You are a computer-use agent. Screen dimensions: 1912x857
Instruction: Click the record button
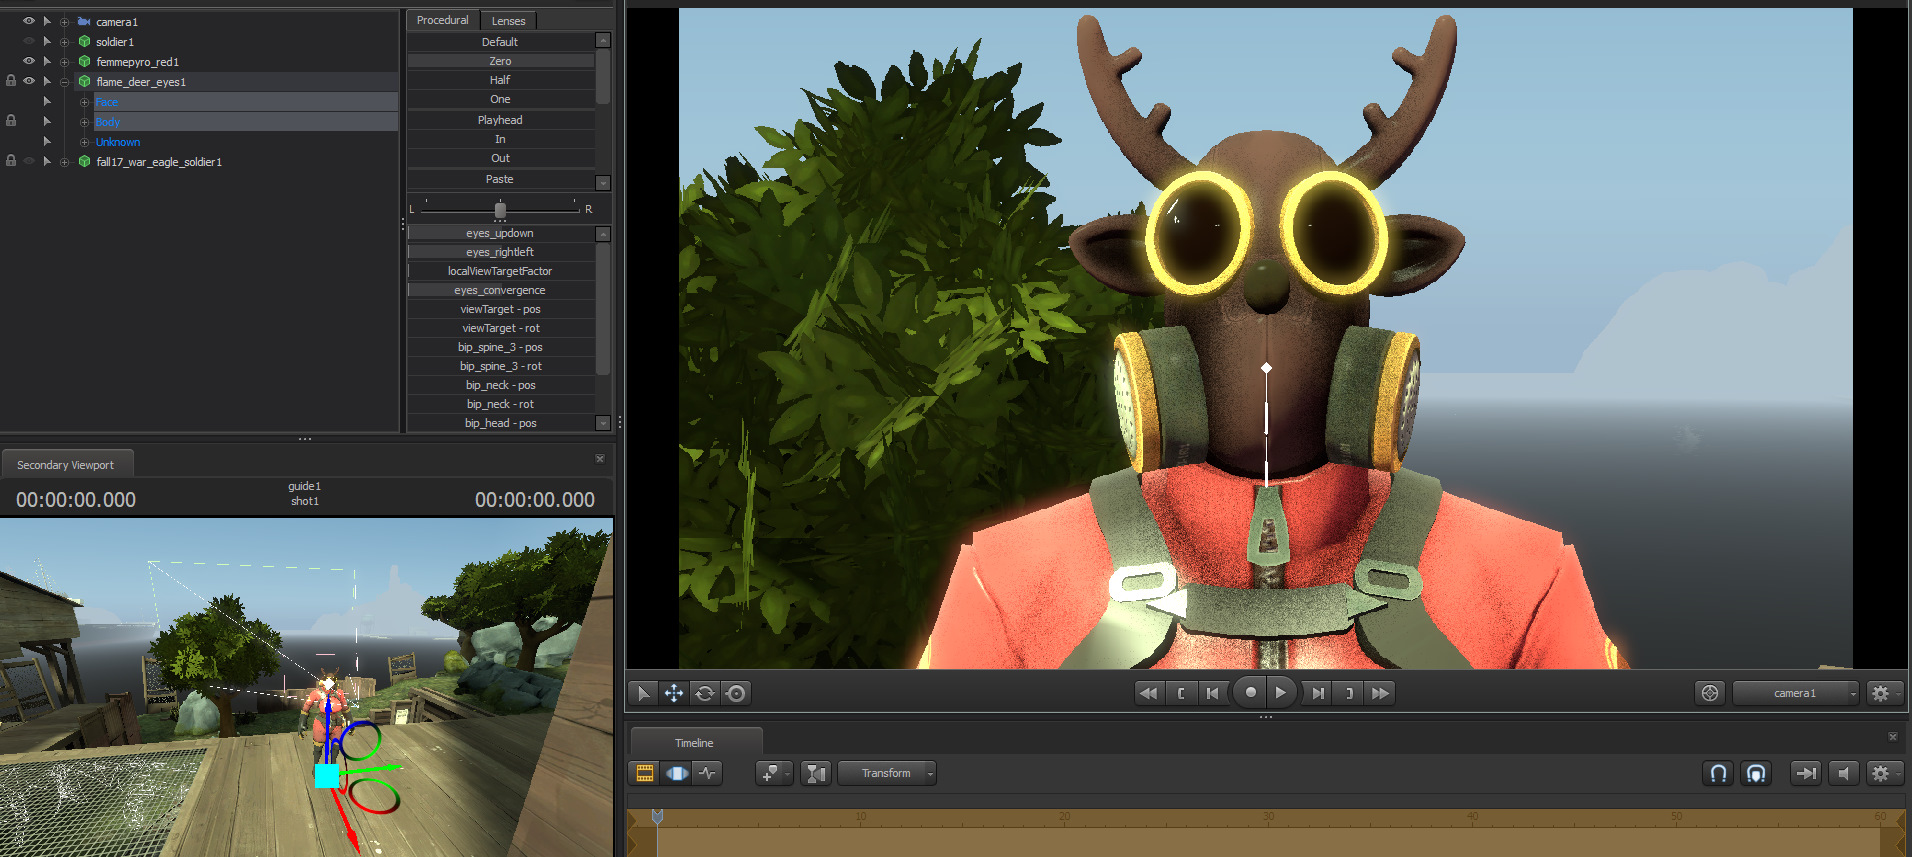1250,692
